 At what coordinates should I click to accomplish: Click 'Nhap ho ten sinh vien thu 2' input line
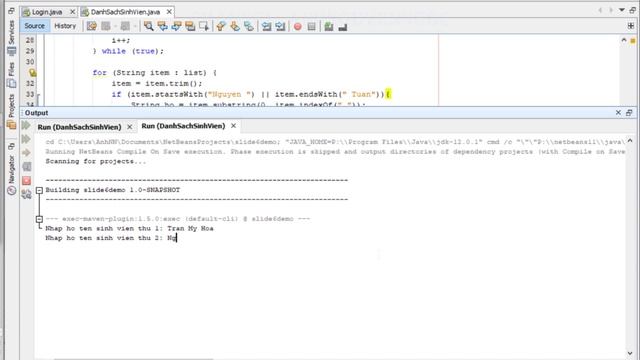tap(111, 238)
